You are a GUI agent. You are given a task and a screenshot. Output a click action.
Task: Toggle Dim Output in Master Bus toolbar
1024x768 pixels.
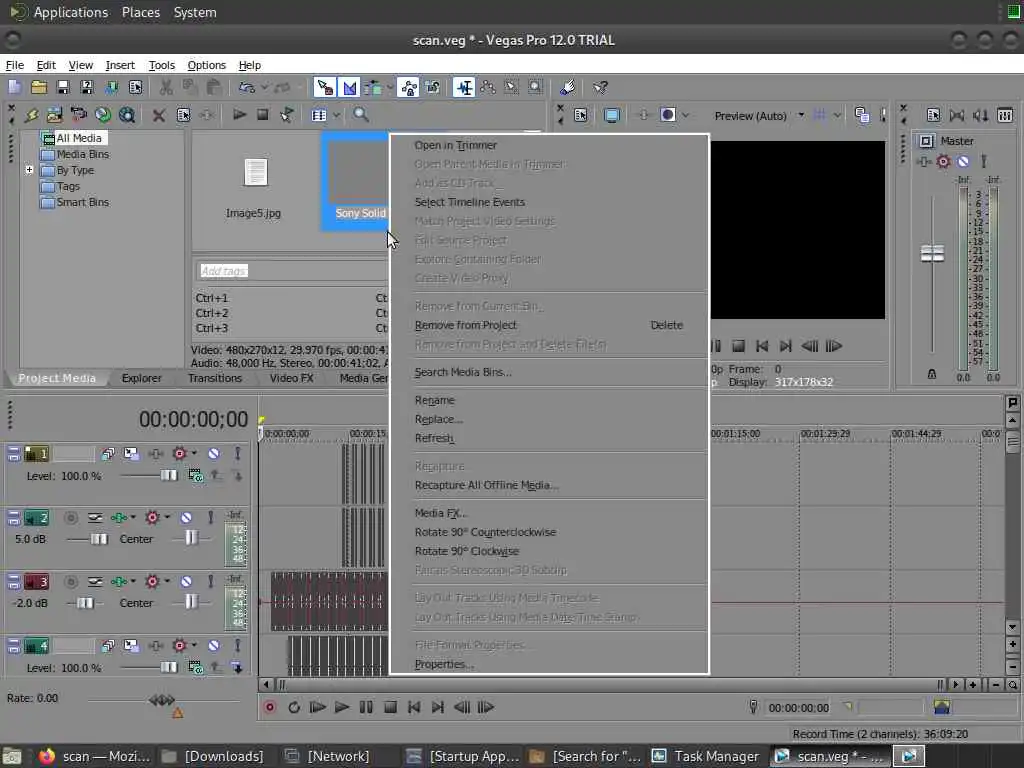pyautogui.click(x=981, y=116)
